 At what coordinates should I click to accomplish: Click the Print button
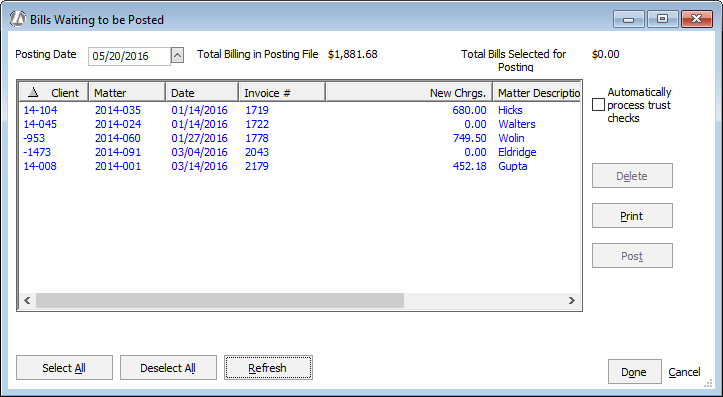632,216
